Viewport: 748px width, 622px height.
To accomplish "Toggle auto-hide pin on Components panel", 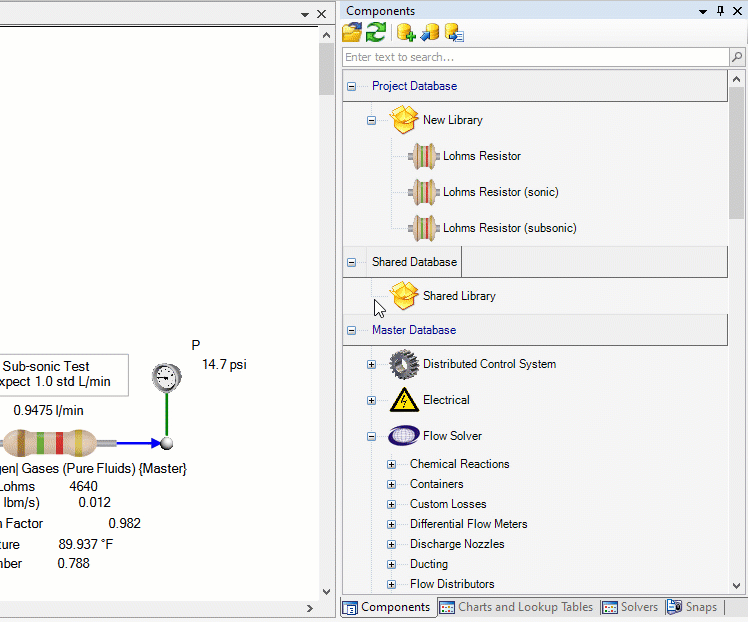I will click(720, 11).
